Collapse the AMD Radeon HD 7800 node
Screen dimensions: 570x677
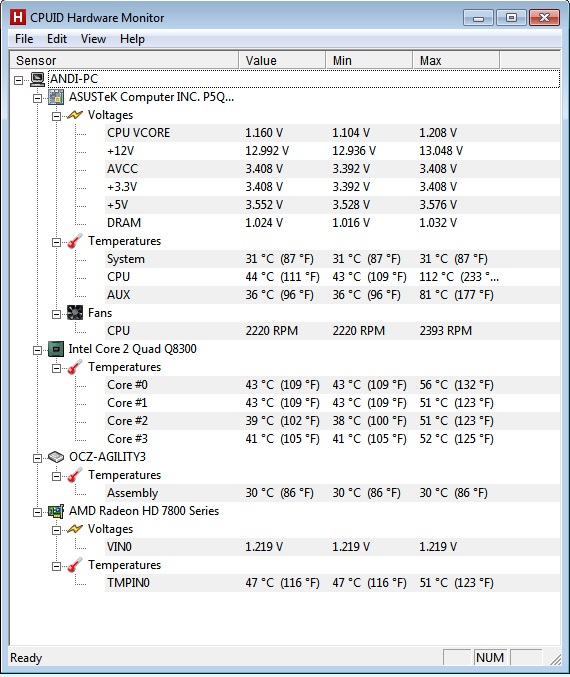point(38,512)
